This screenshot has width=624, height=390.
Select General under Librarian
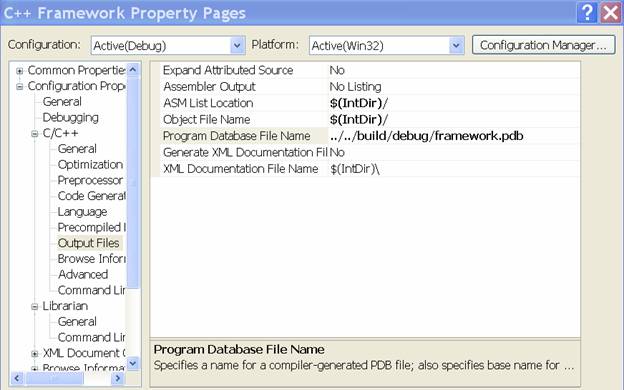point(77,322)
